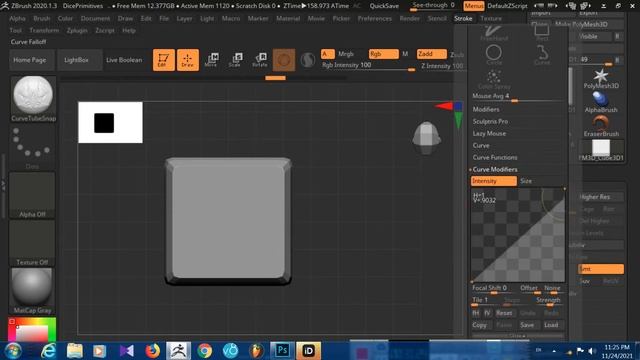Toggle the Zadd mode

432,54
